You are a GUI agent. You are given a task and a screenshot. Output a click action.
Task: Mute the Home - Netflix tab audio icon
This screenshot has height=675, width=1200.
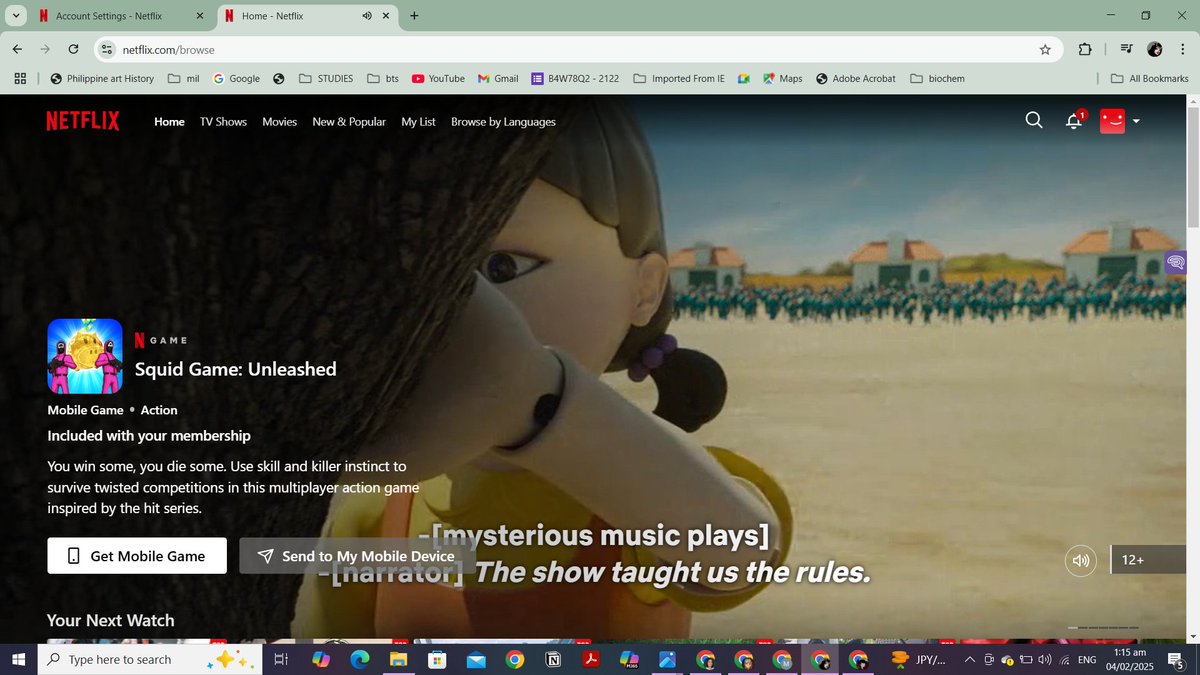367,16
